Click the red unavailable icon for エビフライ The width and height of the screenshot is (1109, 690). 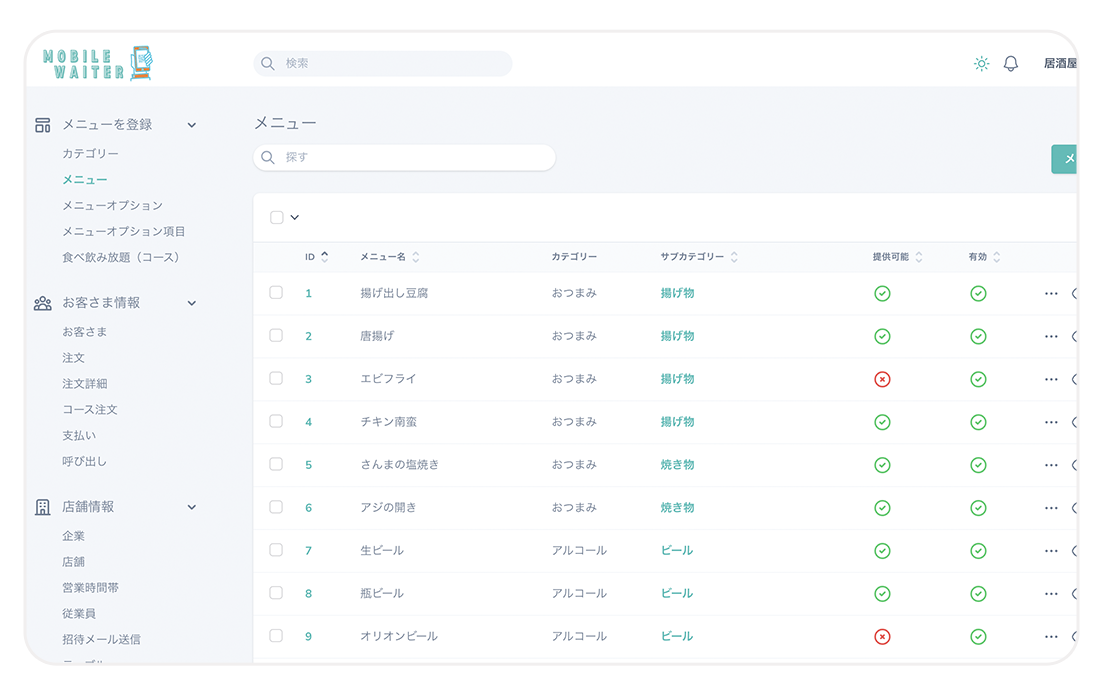tap(882, 379)
